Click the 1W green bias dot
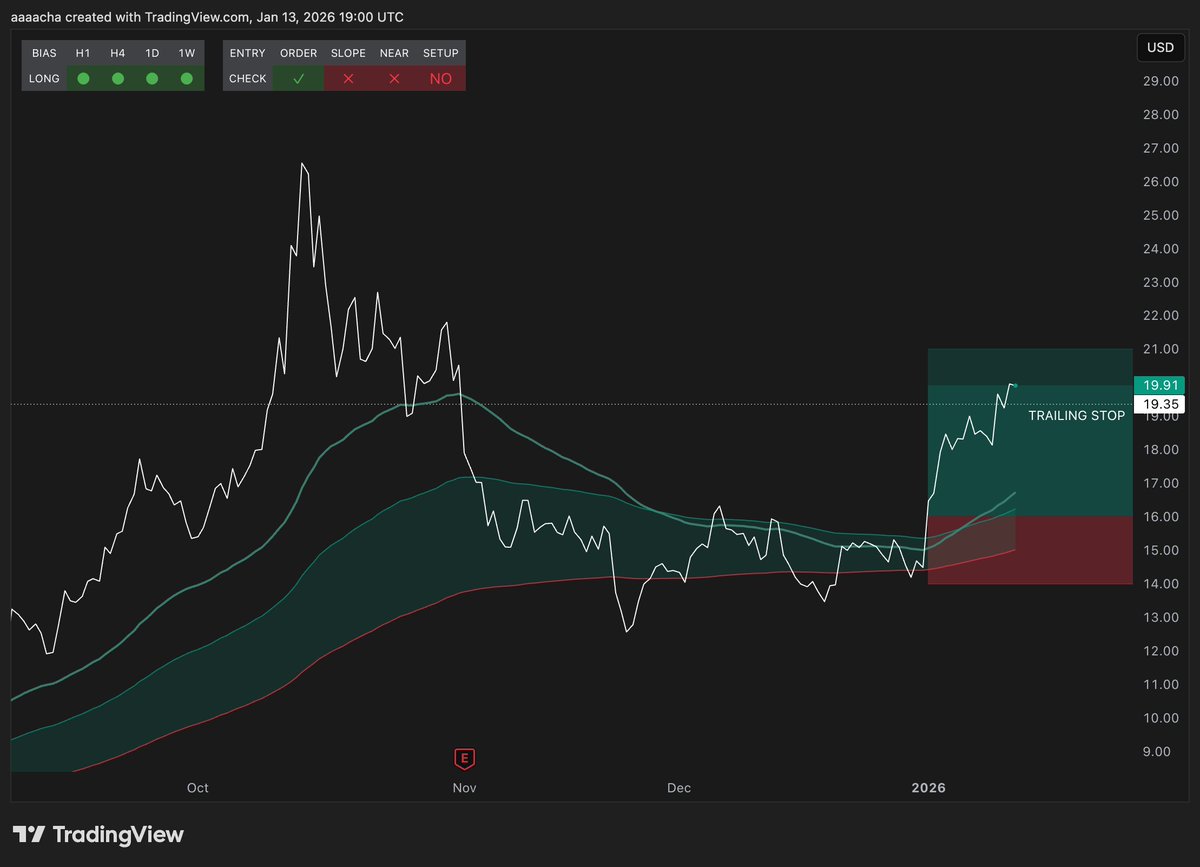Screen dimensions: 1200x867 [x=187, y=78]
